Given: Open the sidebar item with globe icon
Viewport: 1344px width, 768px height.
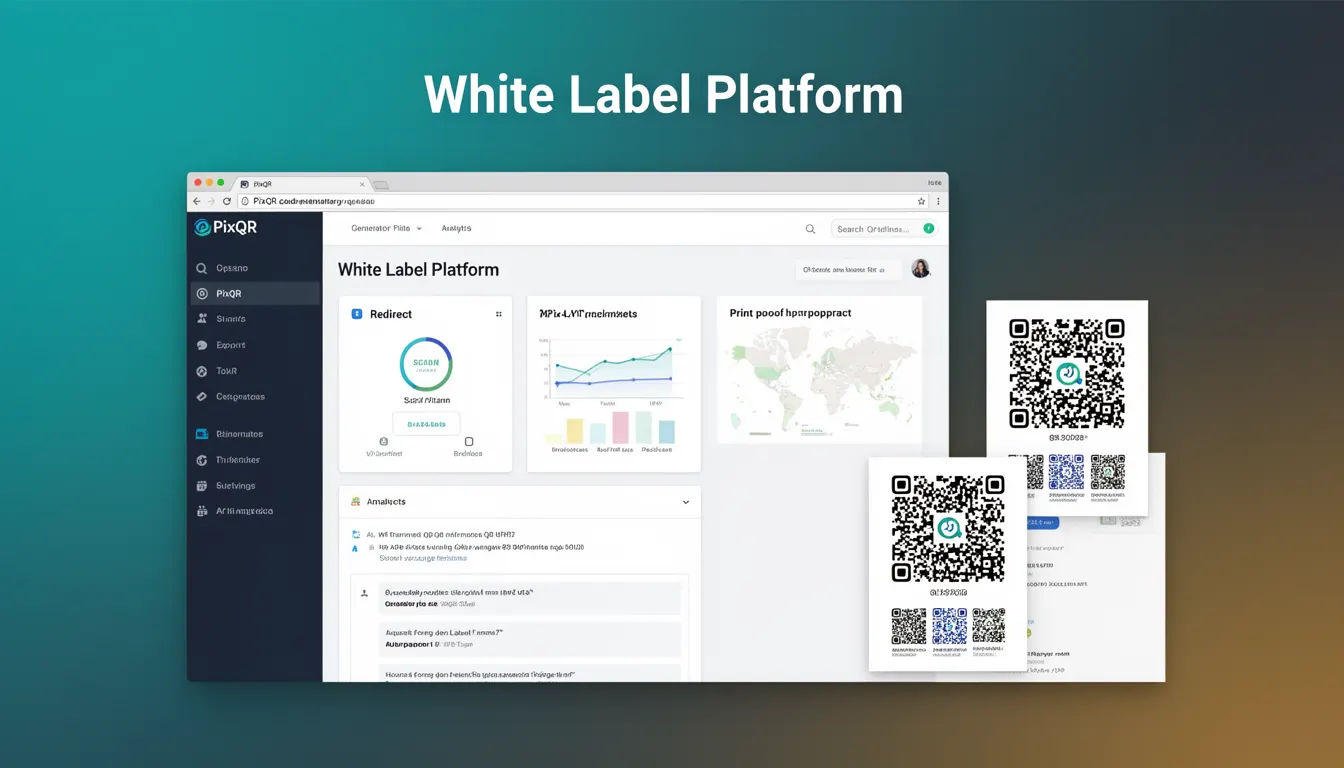Looking at the screenshot, I should tap(255, 460).
